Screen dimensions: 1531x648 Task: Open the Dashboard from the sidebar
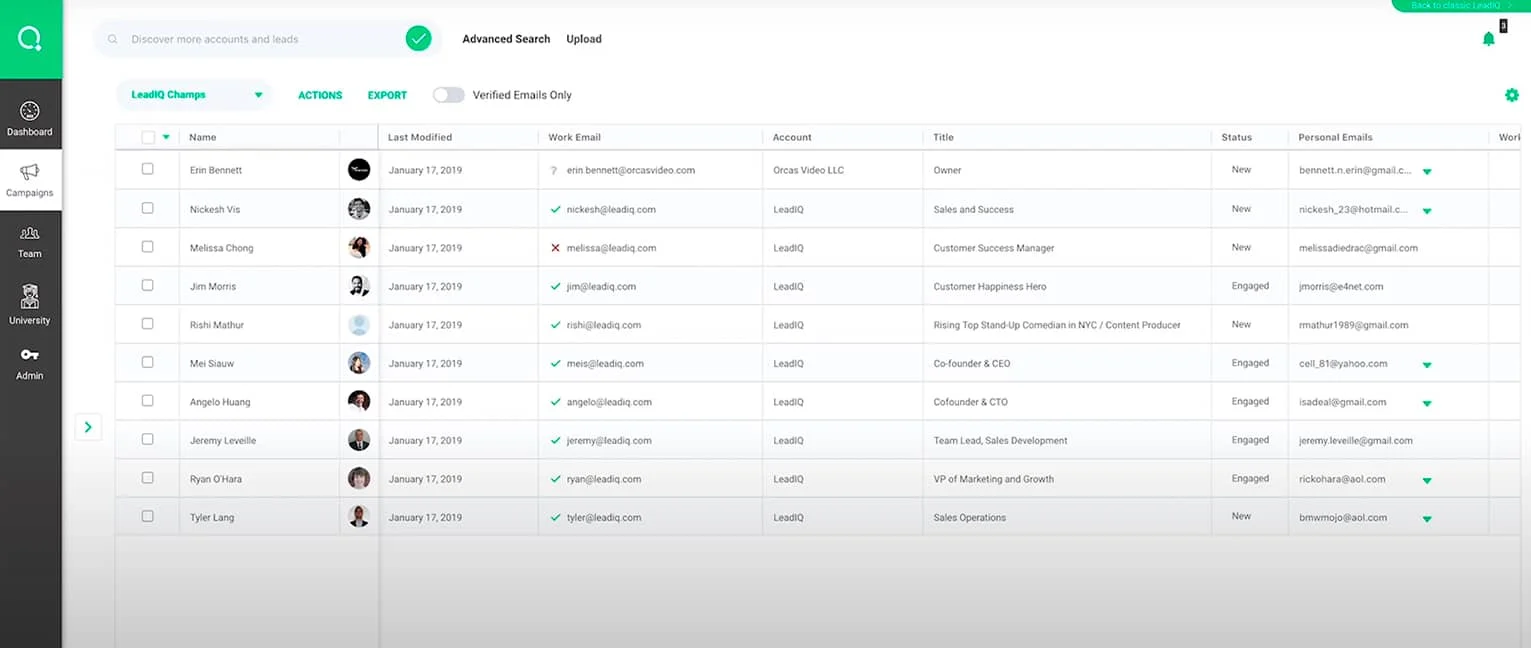pos(30,118)
